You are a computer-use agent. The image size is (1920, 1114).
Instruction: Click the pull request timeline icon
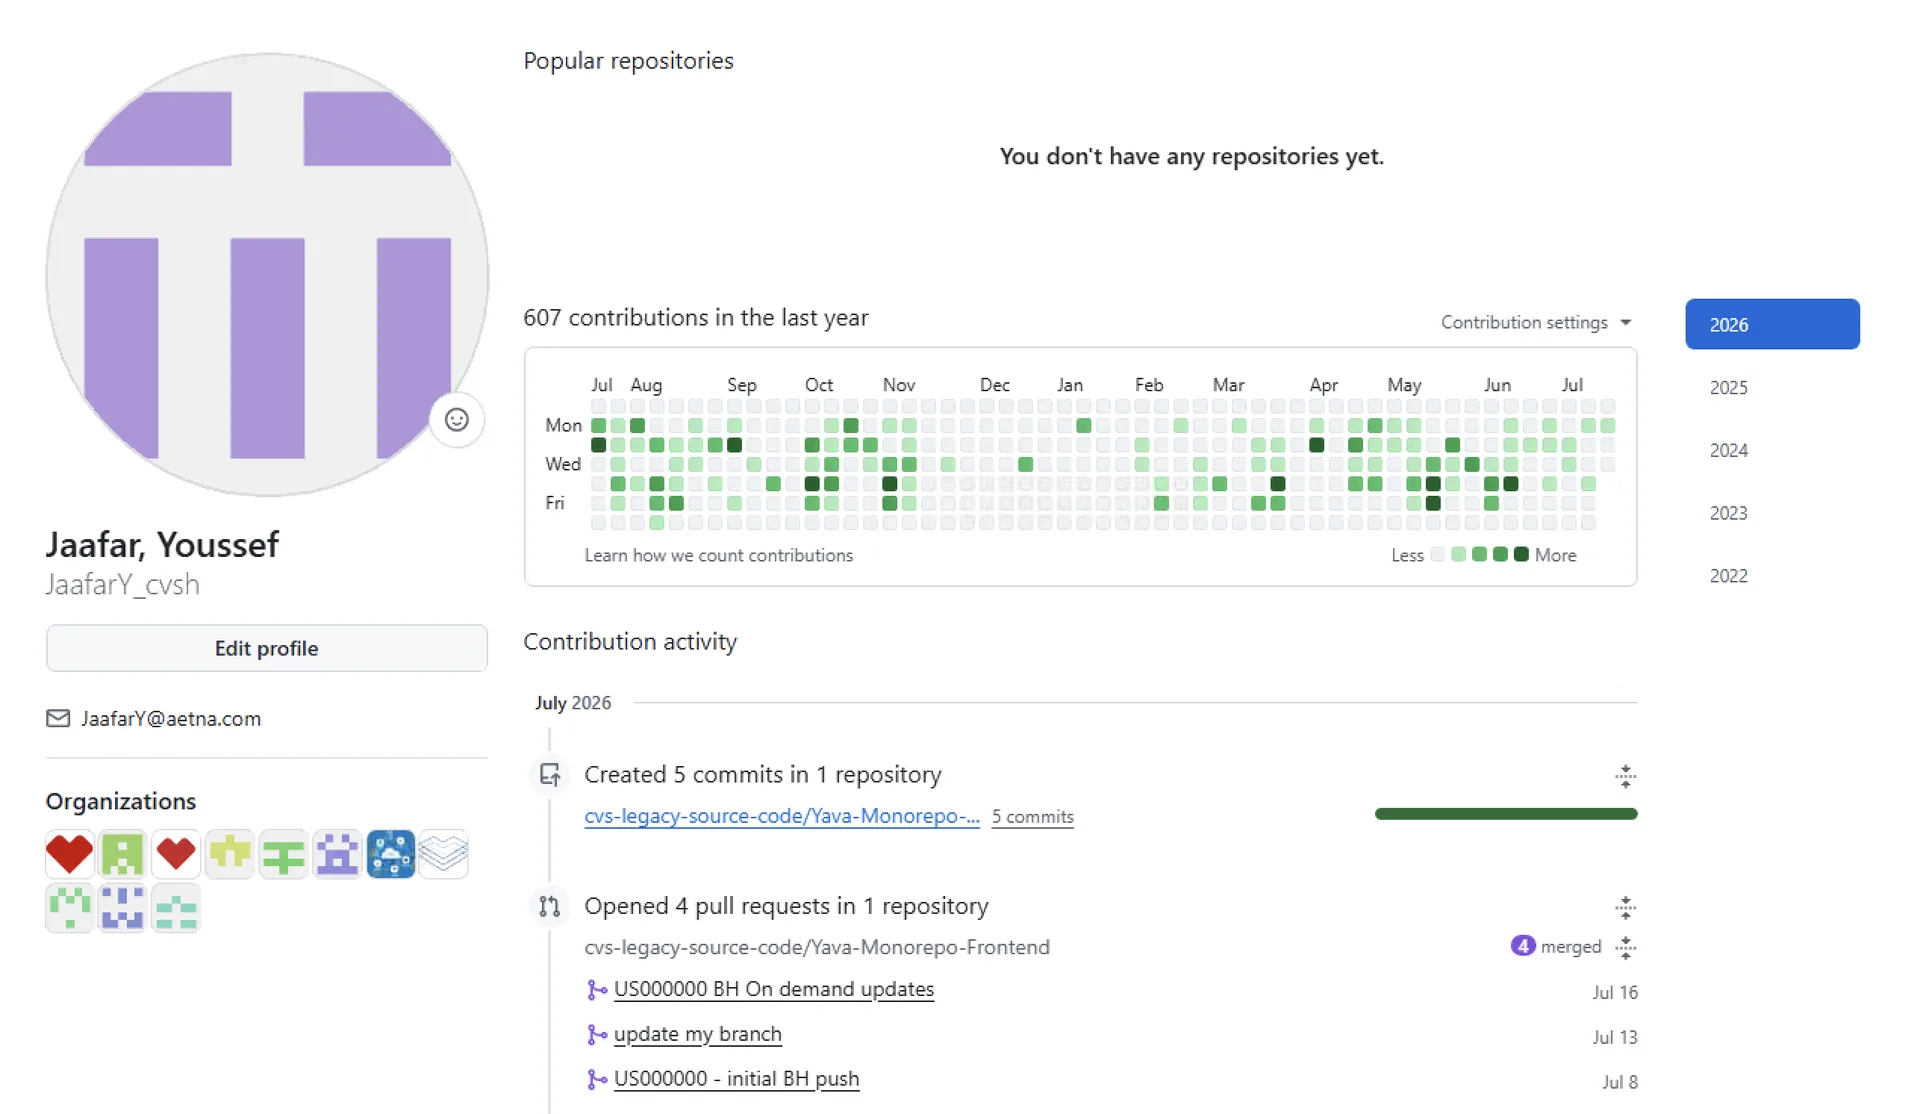(x=549, y=906)
